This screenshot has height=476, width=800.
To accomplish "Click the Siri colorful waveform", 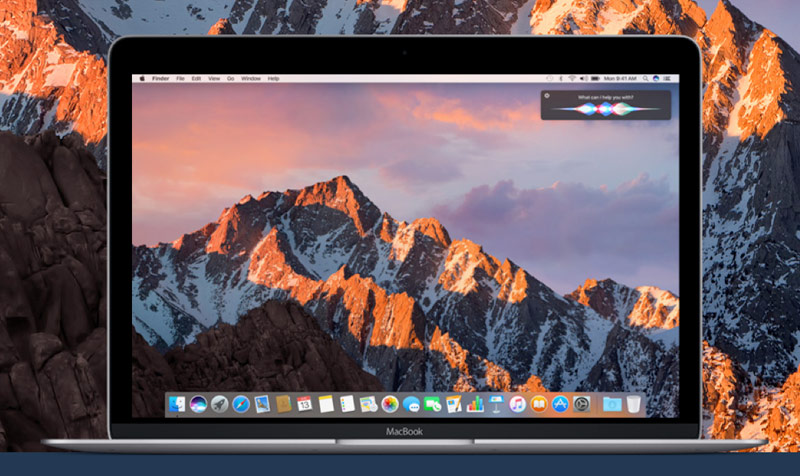I will (606, 109).
